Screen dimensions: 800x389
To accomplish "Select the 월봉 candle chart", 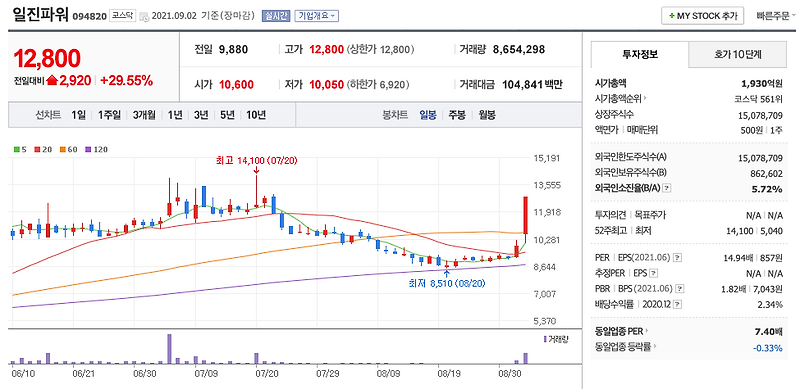I will (487, 115).
